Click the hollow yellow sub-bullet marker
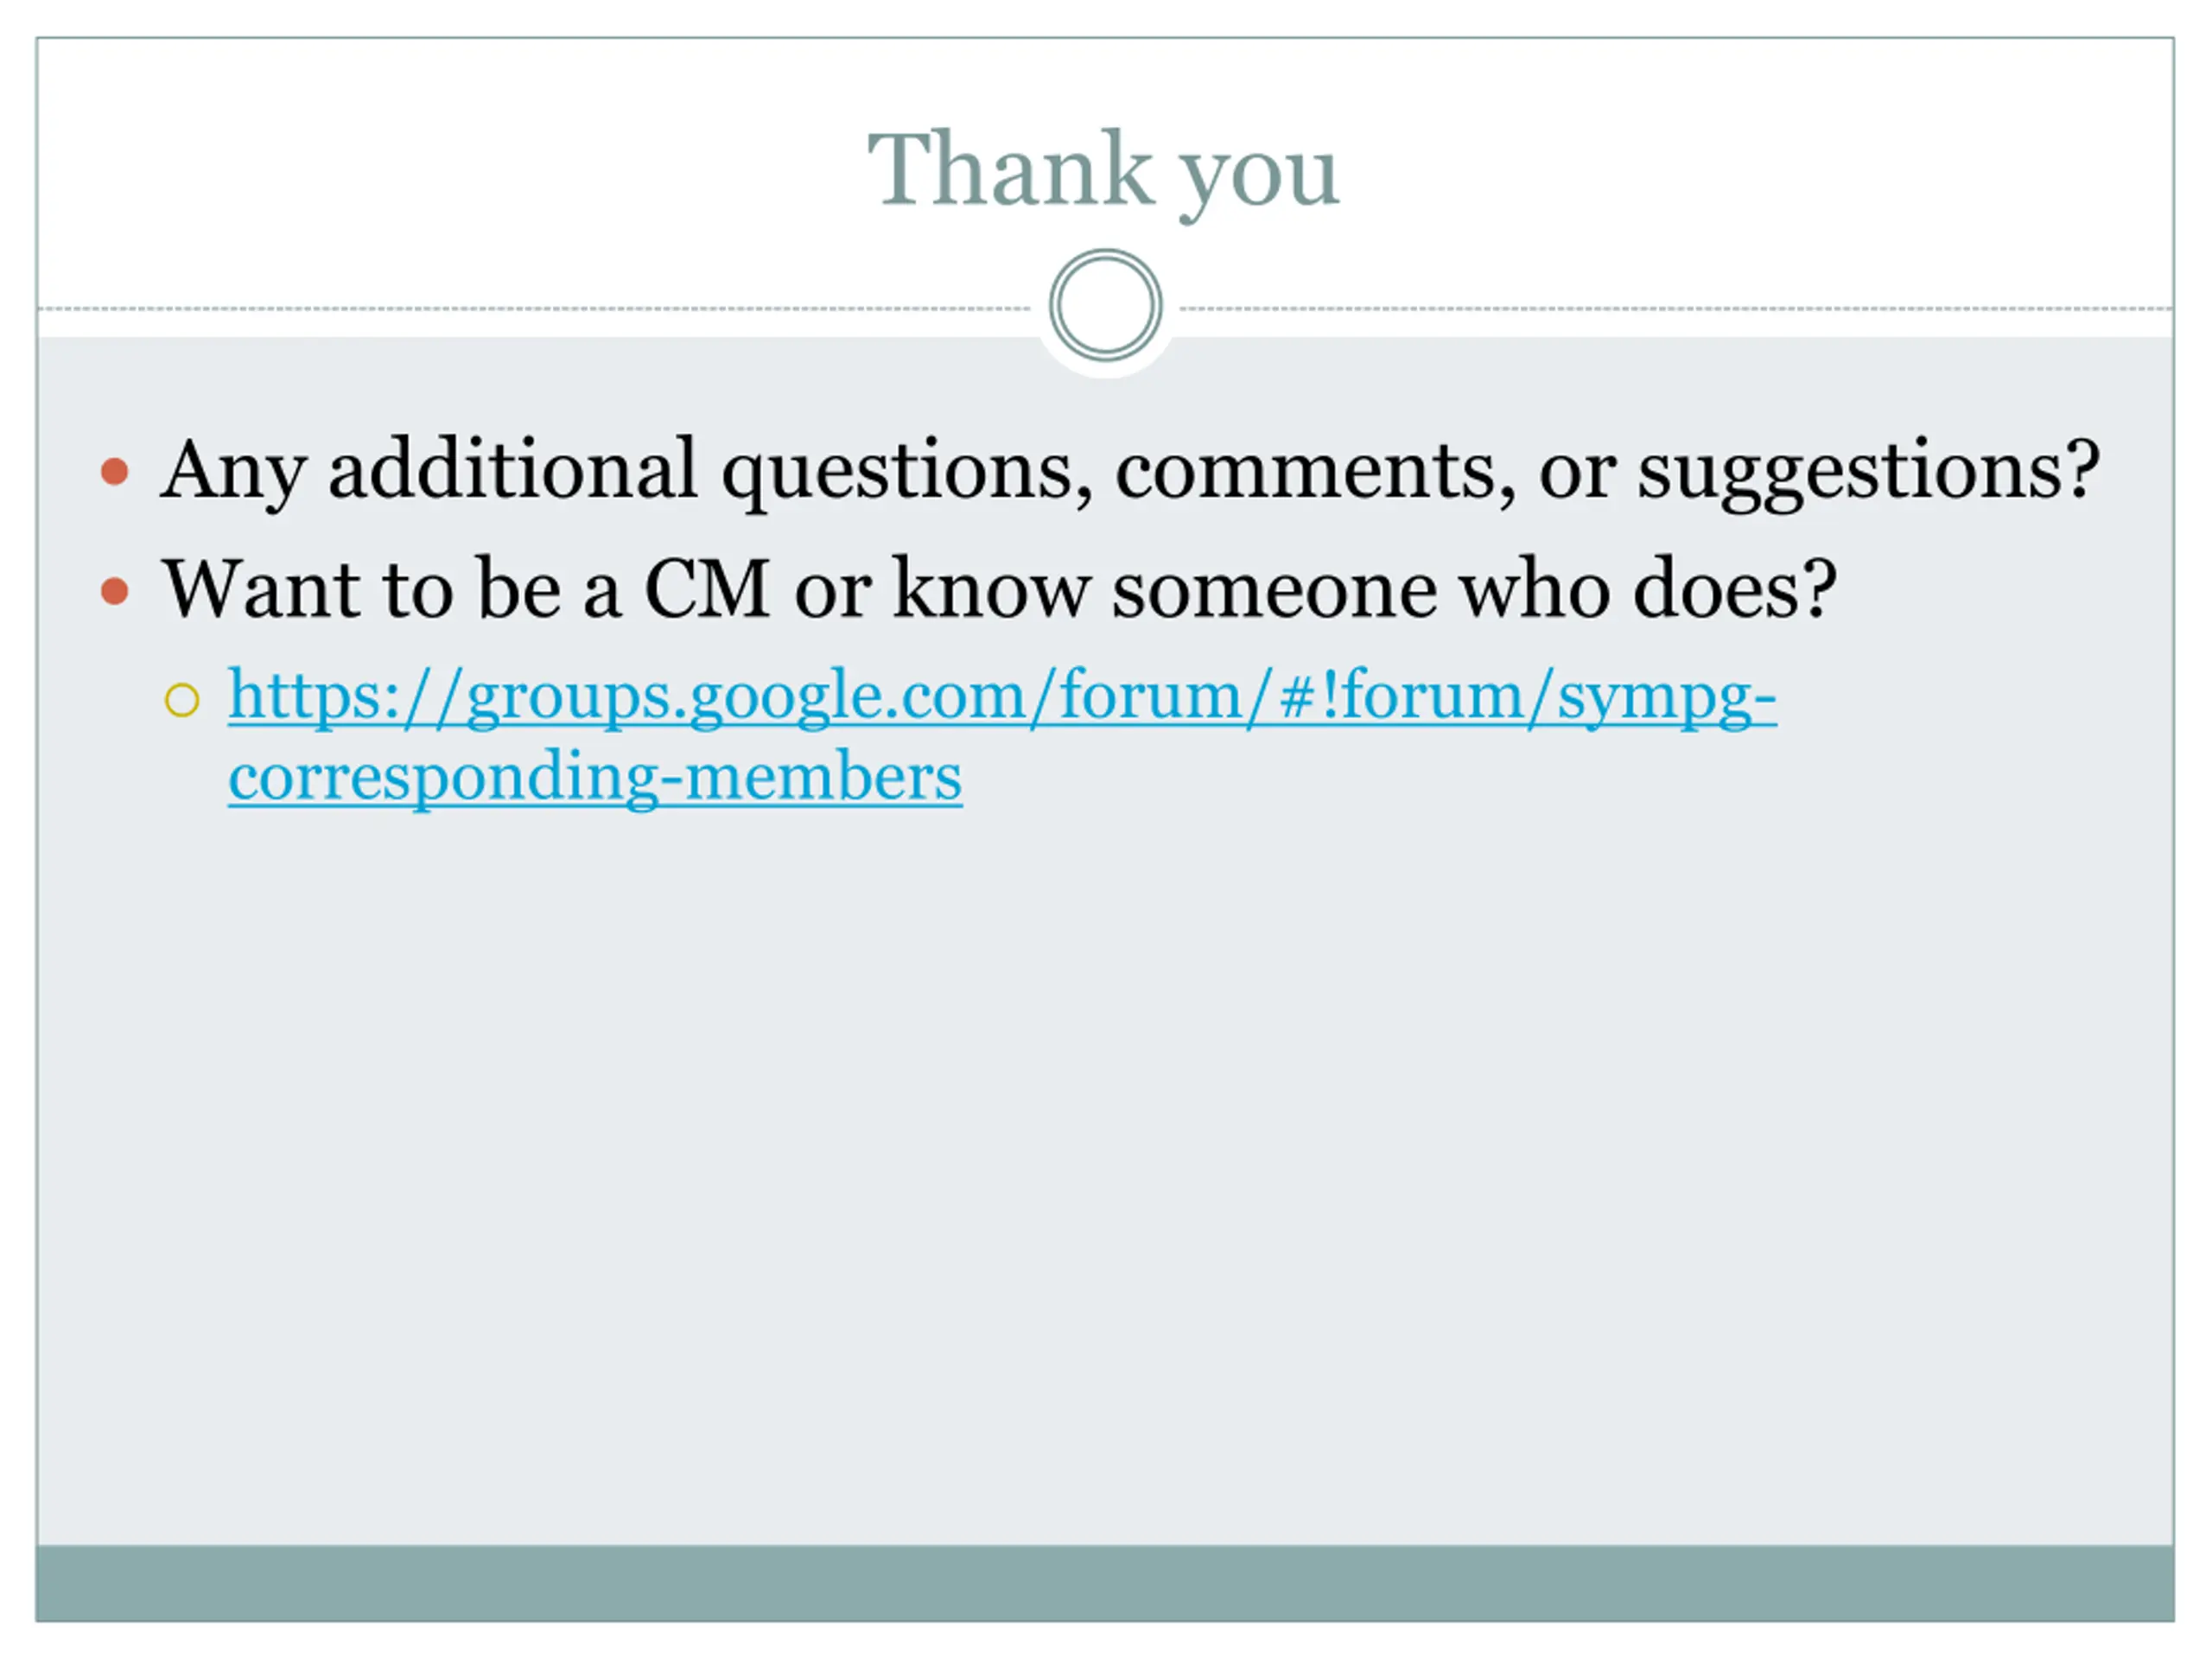Screen dimensions: 2212x1659 tap(182, 700)
